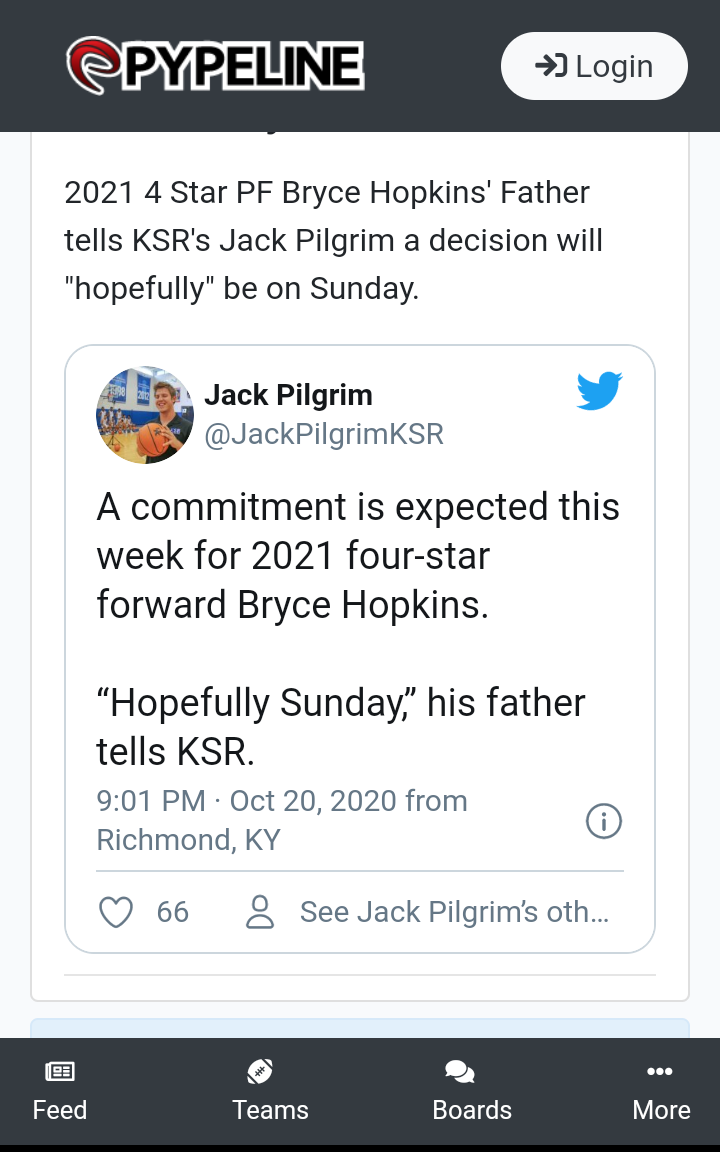Like the tweet with the heart icon
The height and width of the screenshot is (1152, 720).
click(117, 912)
